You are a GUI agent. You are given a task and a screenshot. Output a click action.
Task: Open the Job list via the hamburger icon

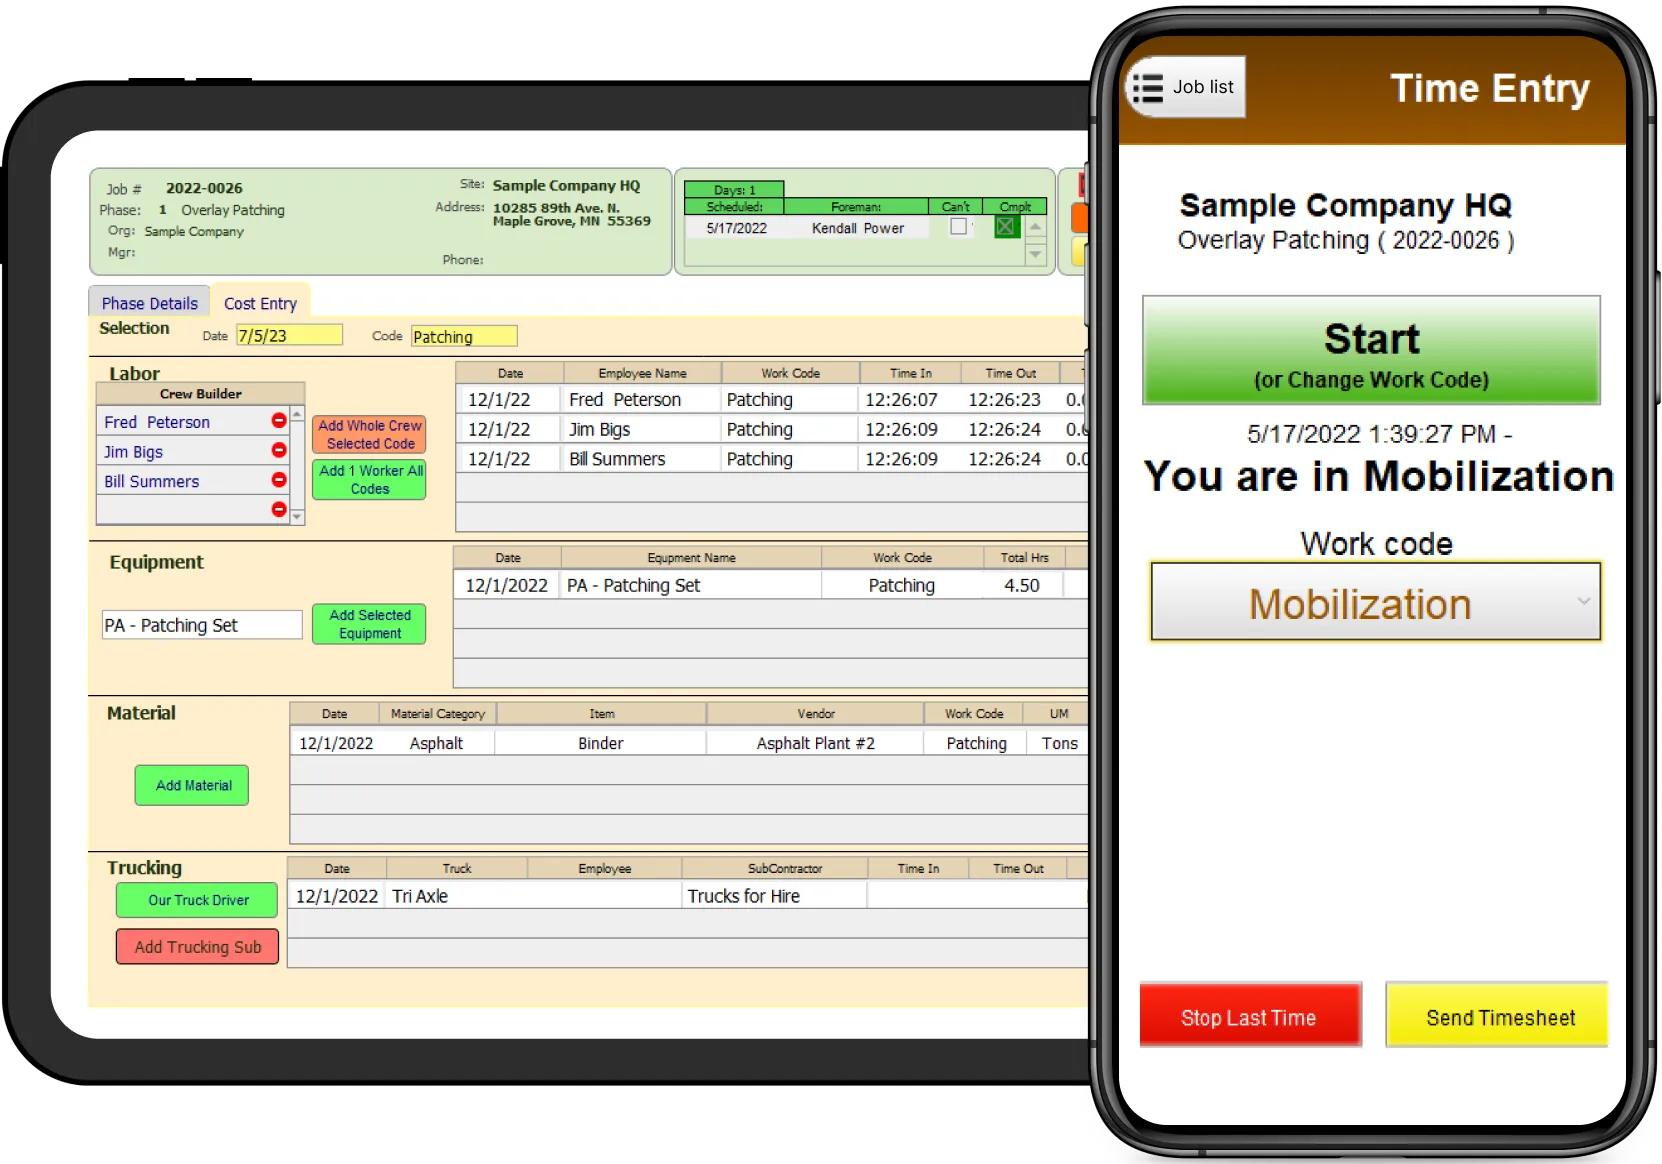coord(1148,87)
